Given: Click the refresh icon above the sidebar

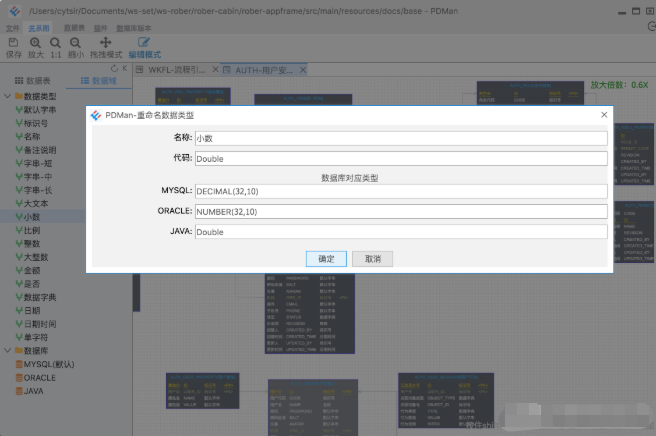Looking at the screenshot, I should (114, 68).
